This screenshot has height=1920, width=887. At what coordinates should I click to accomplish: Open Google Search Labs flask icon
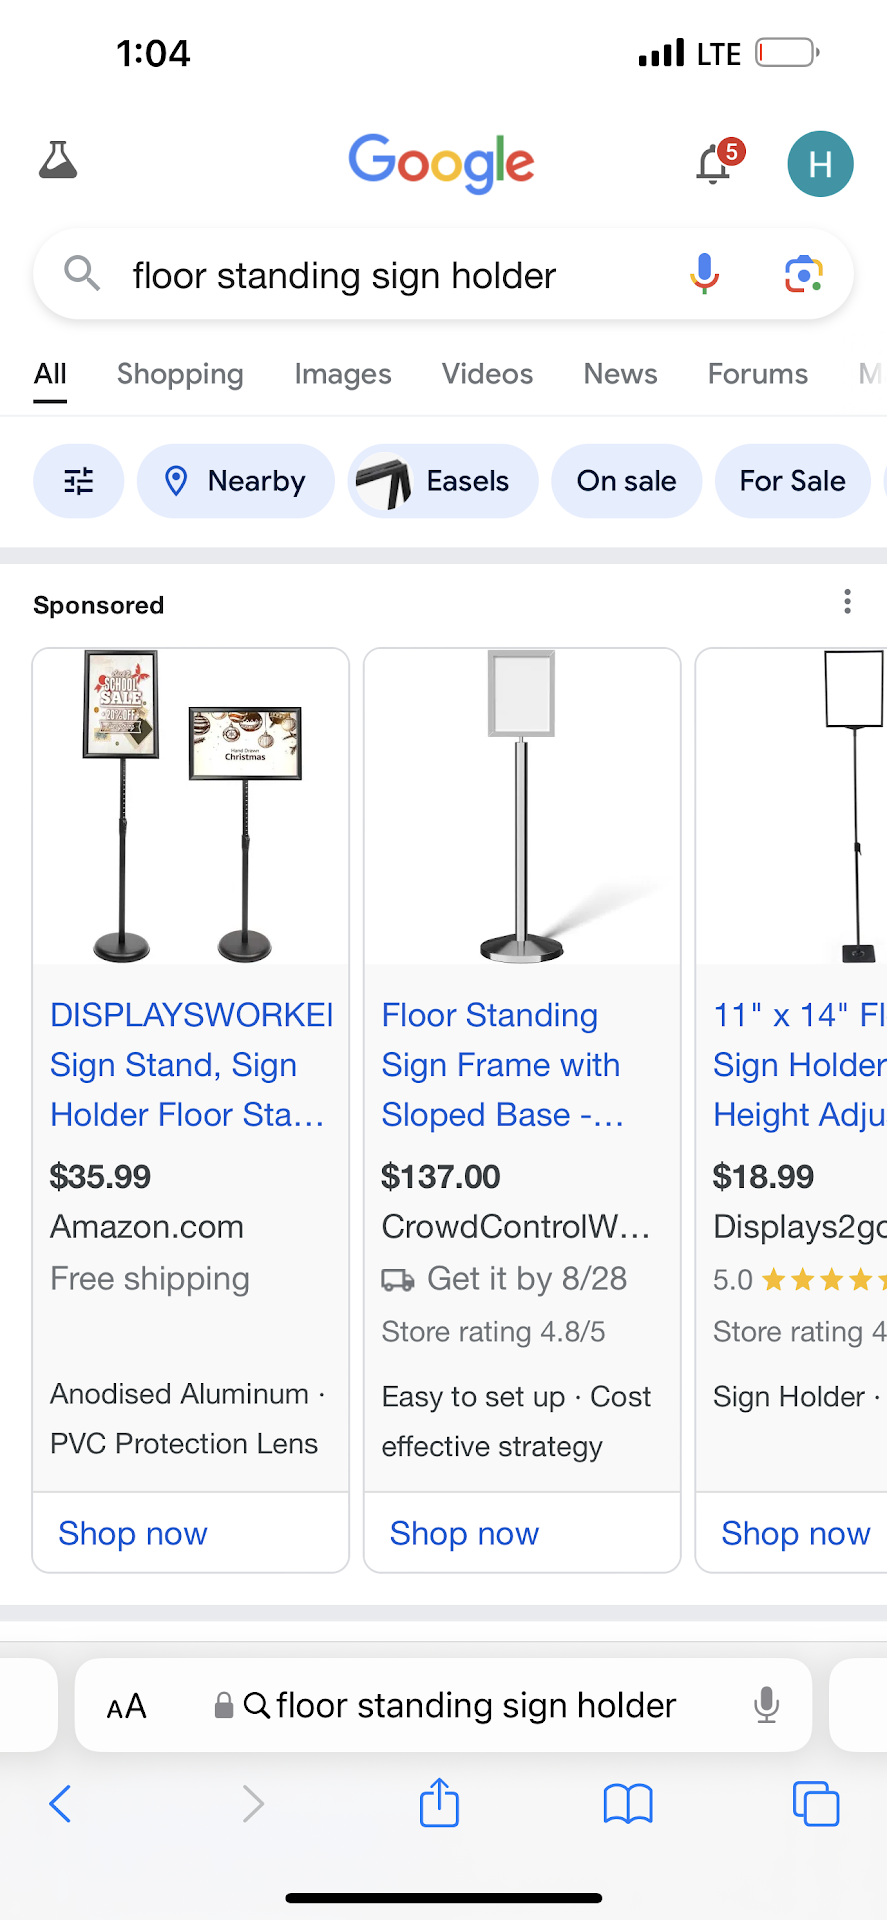[x=58, y=161]
